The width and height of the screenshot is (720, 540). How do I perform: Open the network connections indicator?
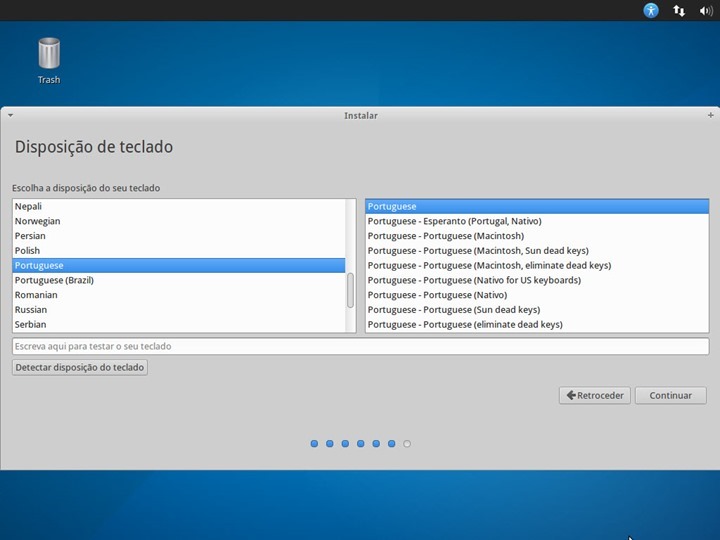[679, 10]
